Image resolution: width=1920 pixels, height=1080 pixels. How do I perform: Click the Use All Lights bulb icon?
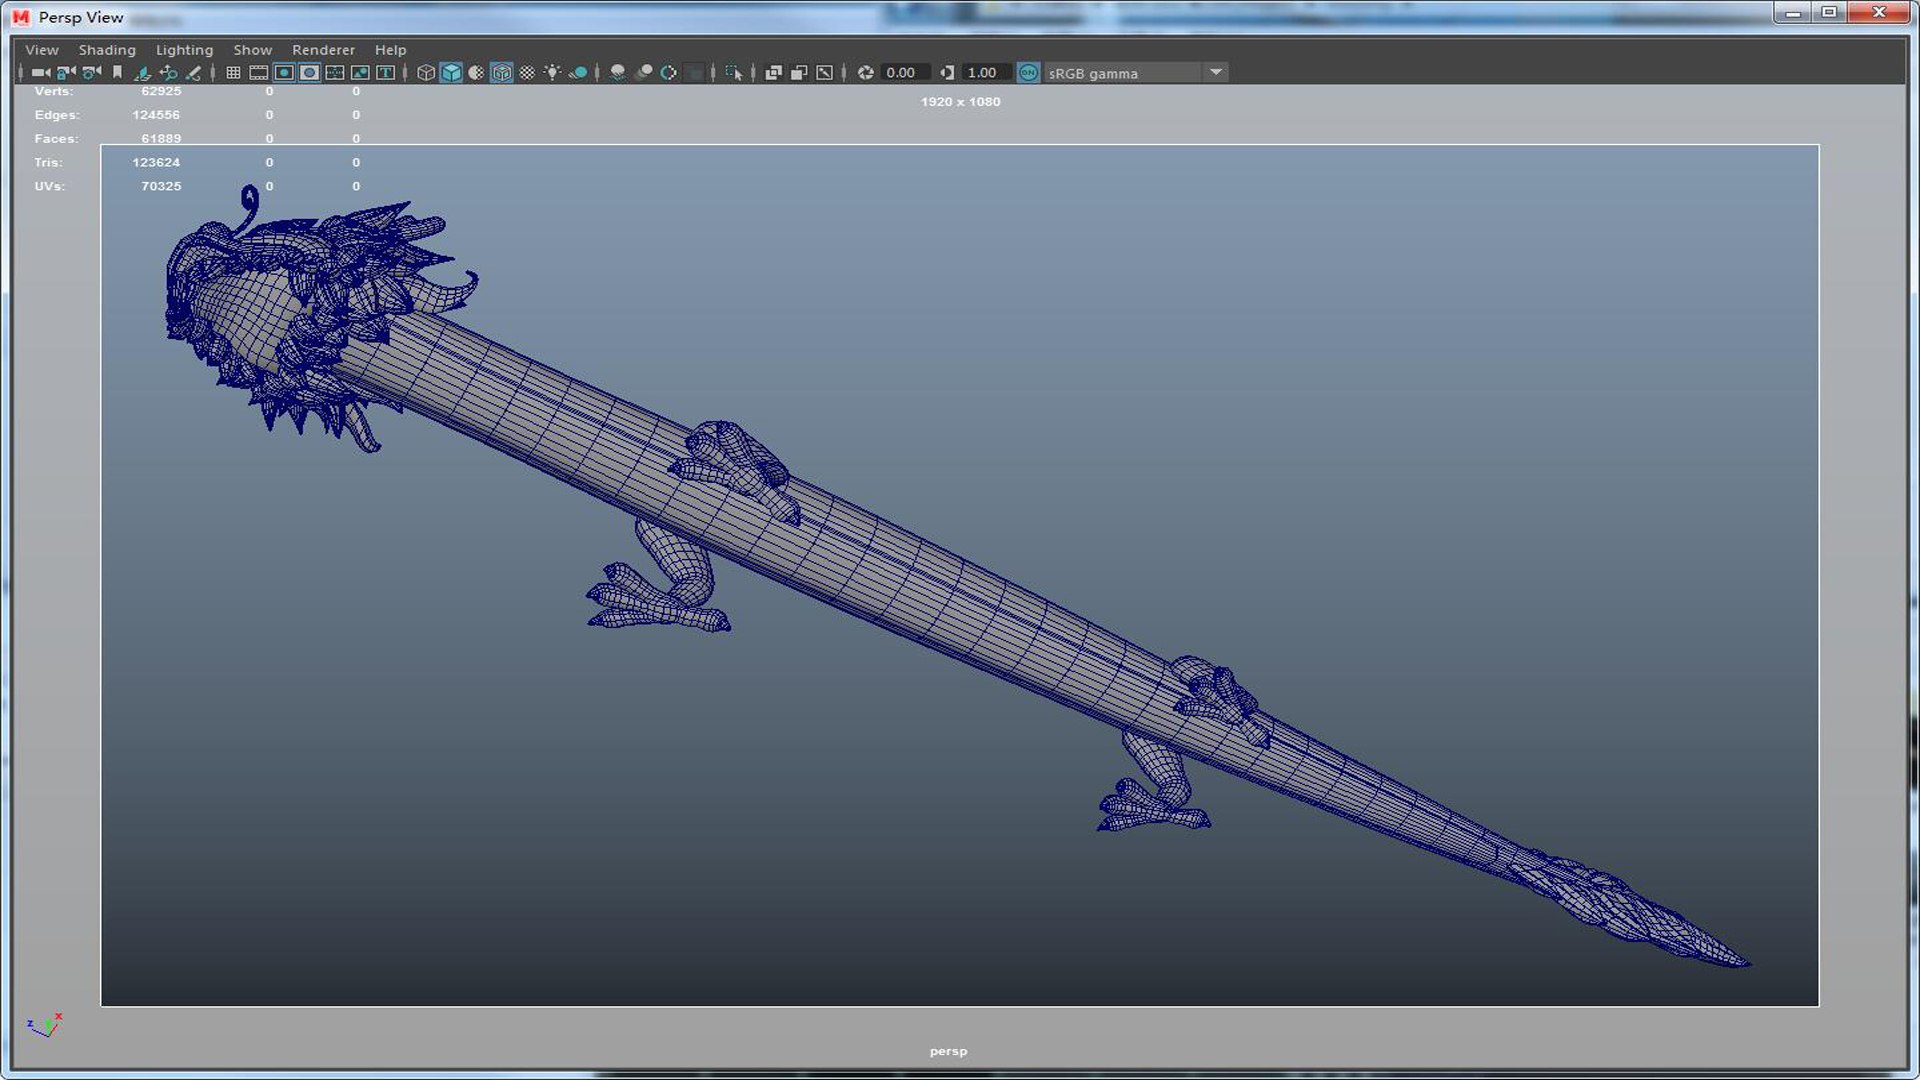[x=552, y=73]
